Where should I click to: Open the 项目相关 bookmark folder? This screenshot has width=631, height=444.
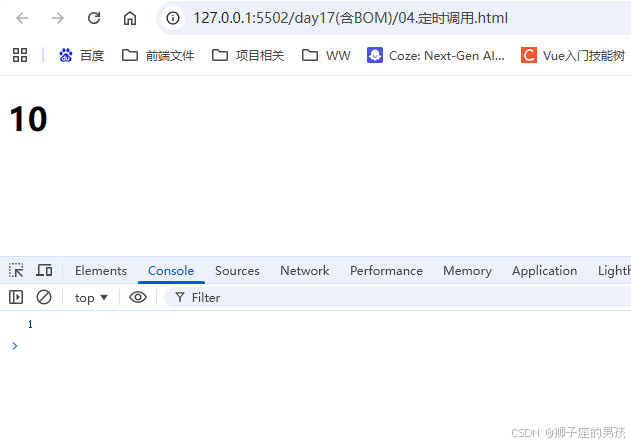coord(248,56)
